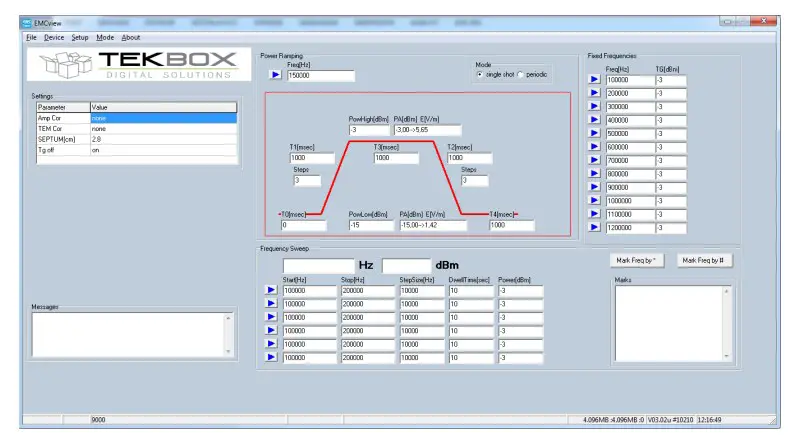Select the TEM Cor parameter row
Screen dimensions: 789x435
pyautogui.click(x=136, y=128)
